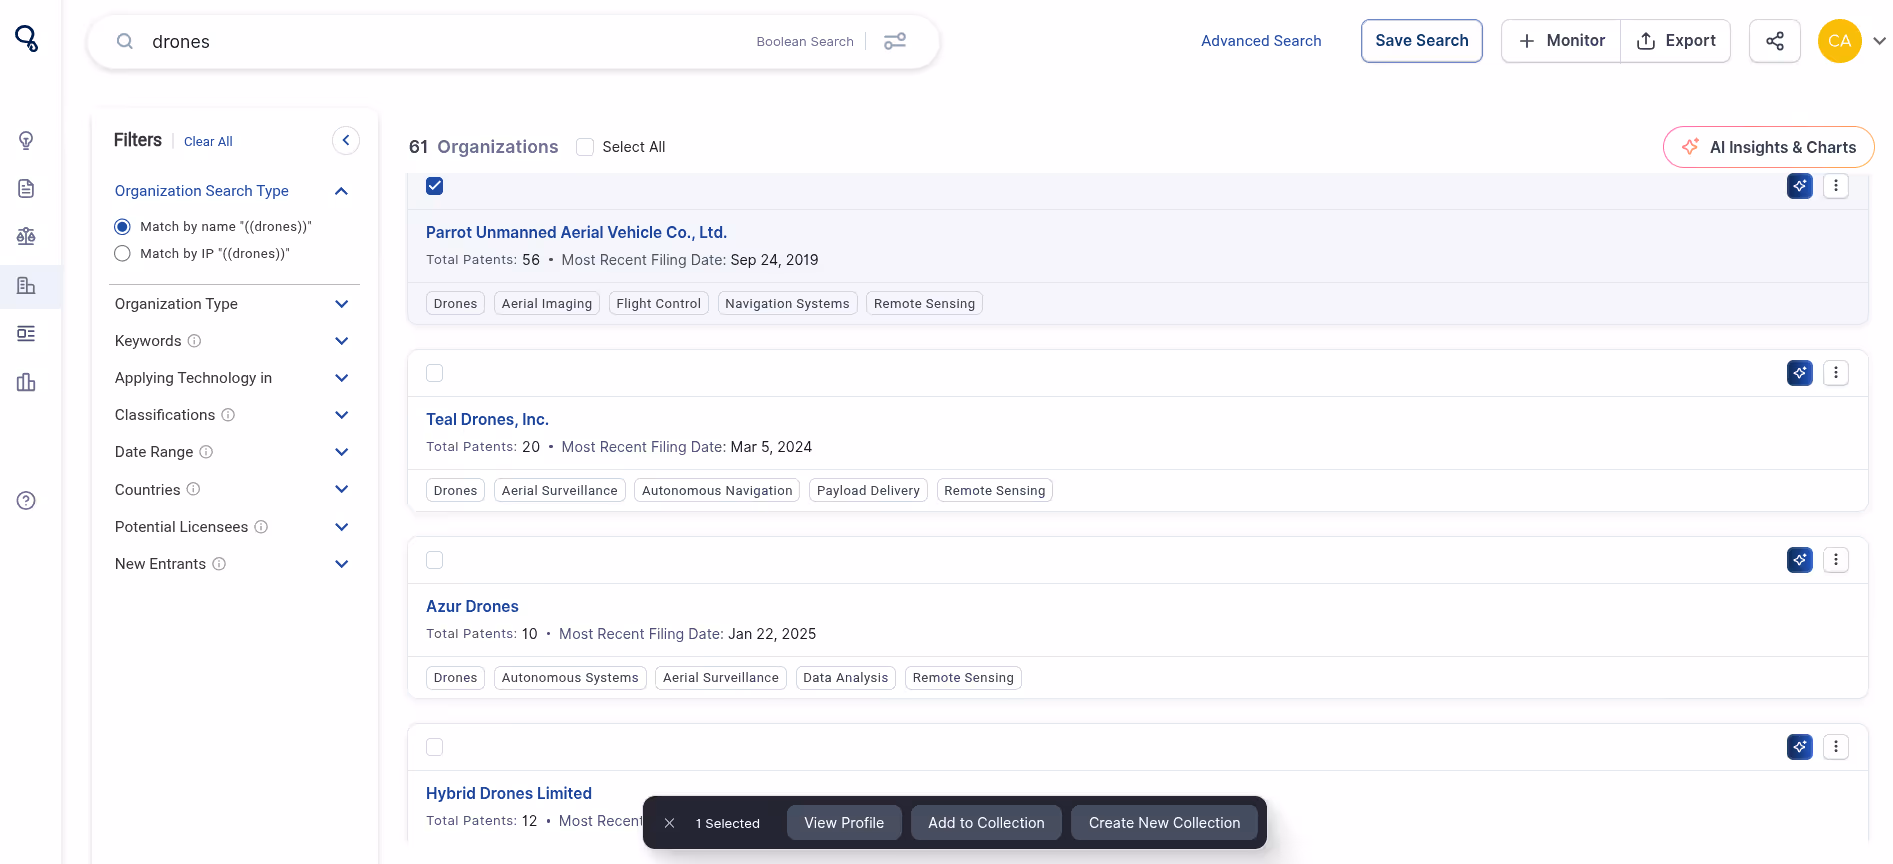The image size is (1893, 864).
Task: Show info for Keywords filter
Action: tap(195, 341)
